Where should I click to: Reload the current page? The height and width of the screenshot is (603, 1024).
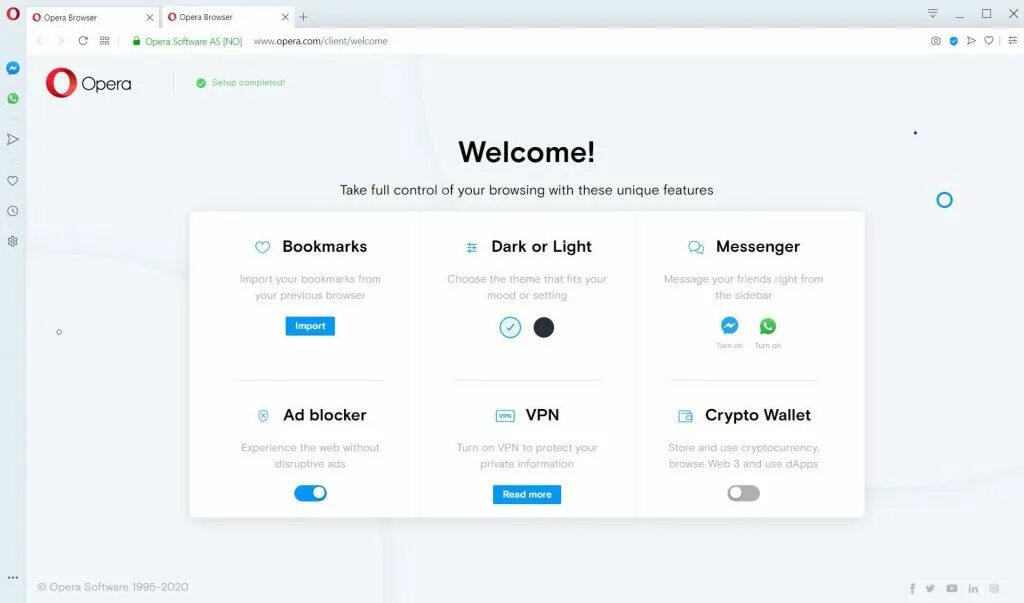click(x=83, y=41)
